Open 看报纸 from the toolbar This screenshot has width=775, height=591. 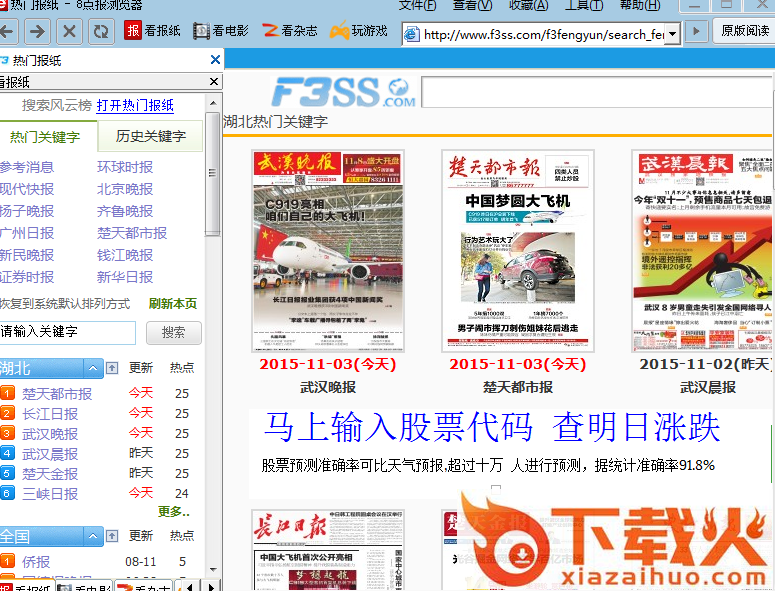pos(152,31)
